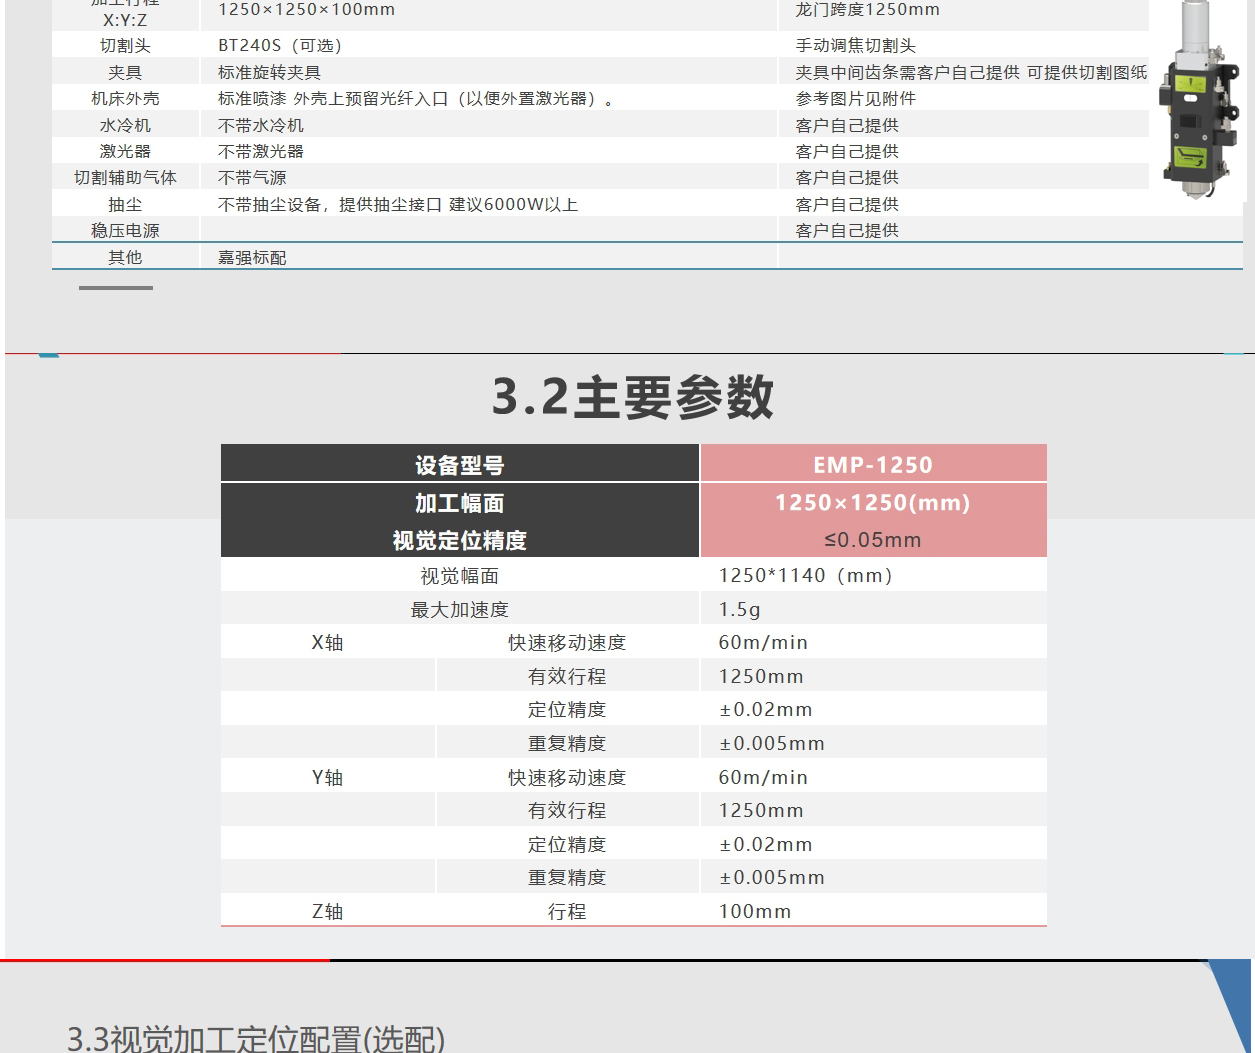Select the Y轴 row label
1255x1053 pixels.
(327, 778)
